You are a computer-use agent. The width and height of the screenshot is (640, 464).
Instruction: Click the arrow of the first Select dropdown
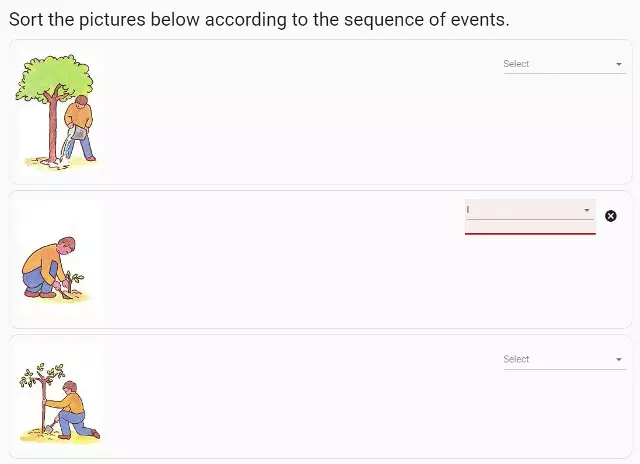pos(619,64)
